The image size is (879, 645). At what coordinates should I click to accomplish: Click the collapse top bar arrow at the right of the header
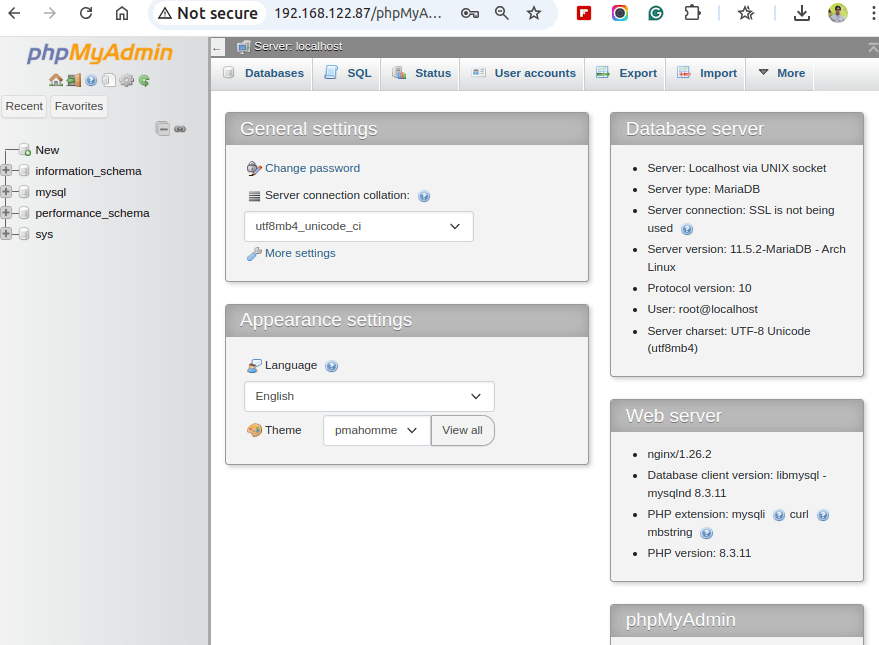click(x=873, y=48)
